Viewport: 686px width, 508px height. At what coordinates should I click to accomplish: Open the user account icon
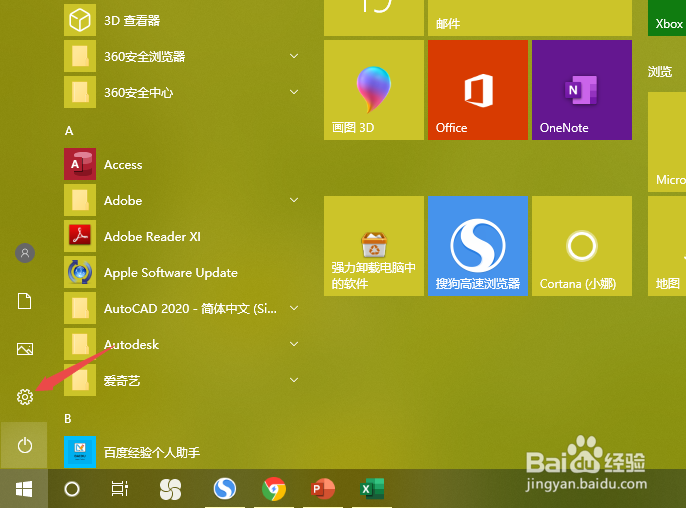pos(25,253)
